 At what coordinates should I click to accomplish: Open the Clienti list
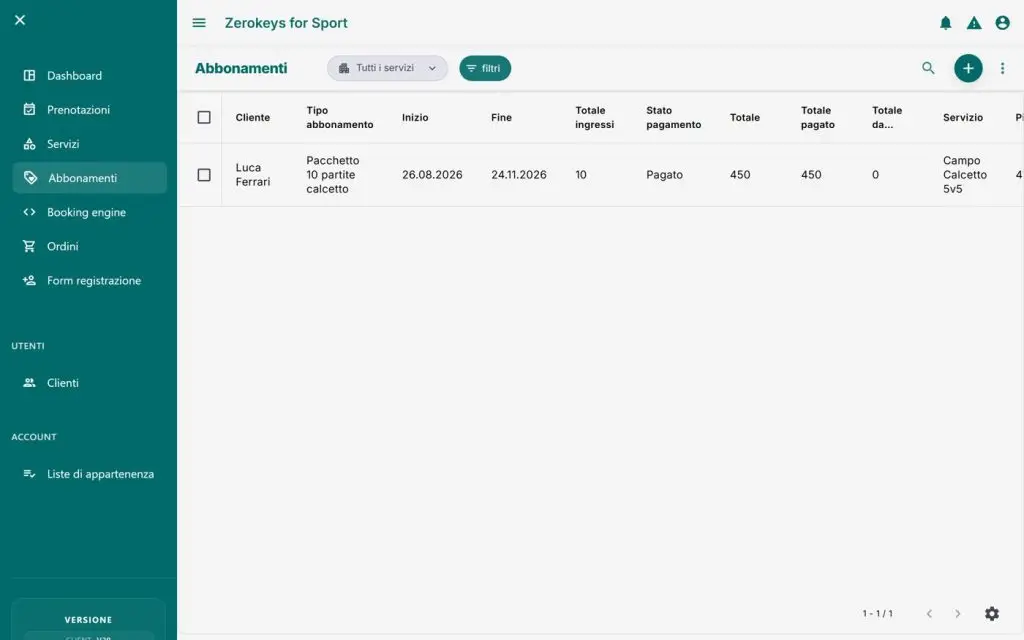(x=89, y=383)
